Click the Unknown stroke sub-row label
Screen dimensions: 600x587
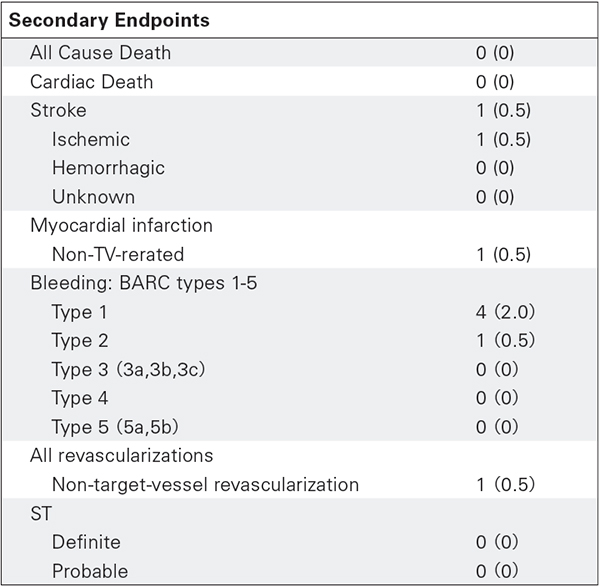93,197
